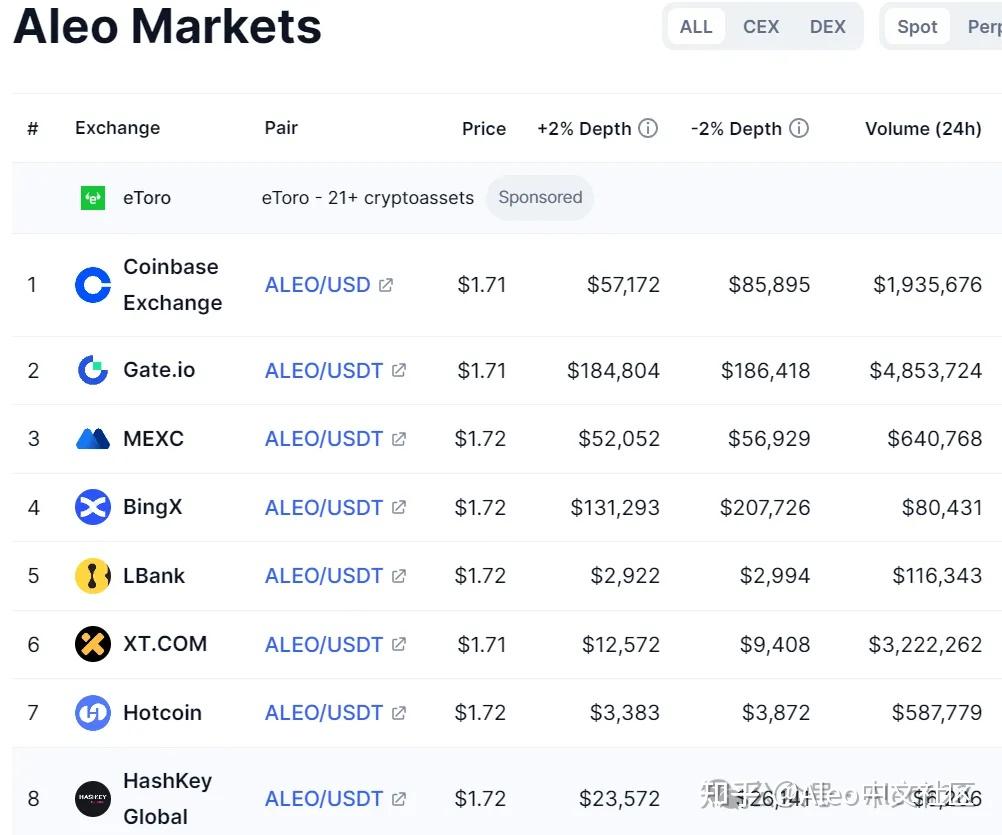Click the Coinbase Exchange logo
Screen dimensions: 1002x835
pyautogui.click(x=92, y=284)
